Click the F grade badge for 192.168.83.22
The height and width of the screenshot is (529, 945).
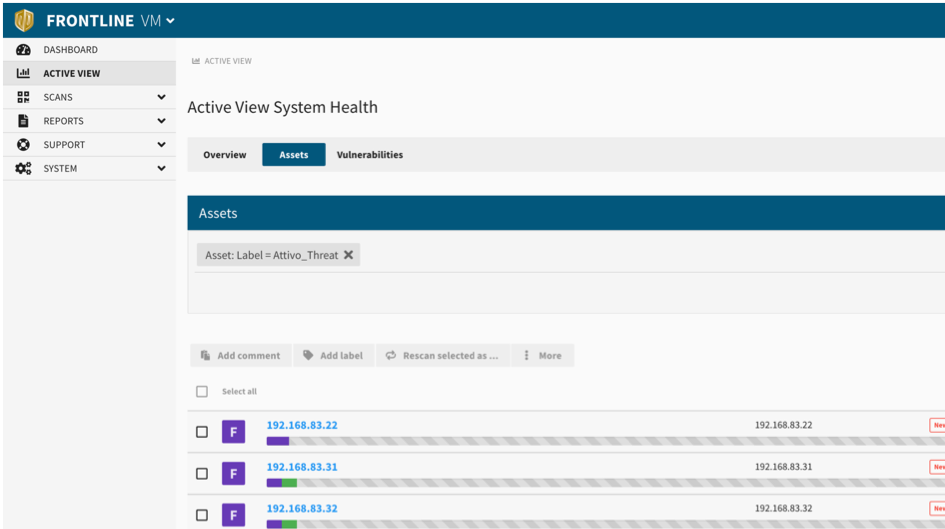point(233,432)
